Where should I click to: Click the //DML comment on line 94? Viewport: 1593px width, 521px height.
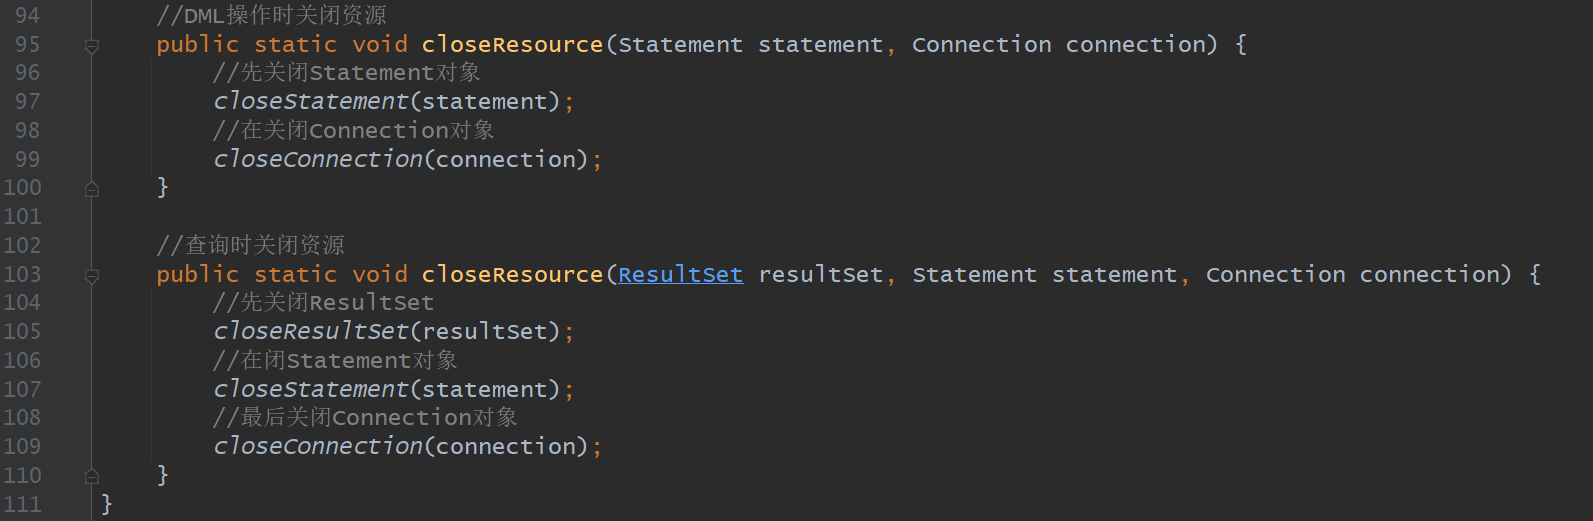(271, 16)
